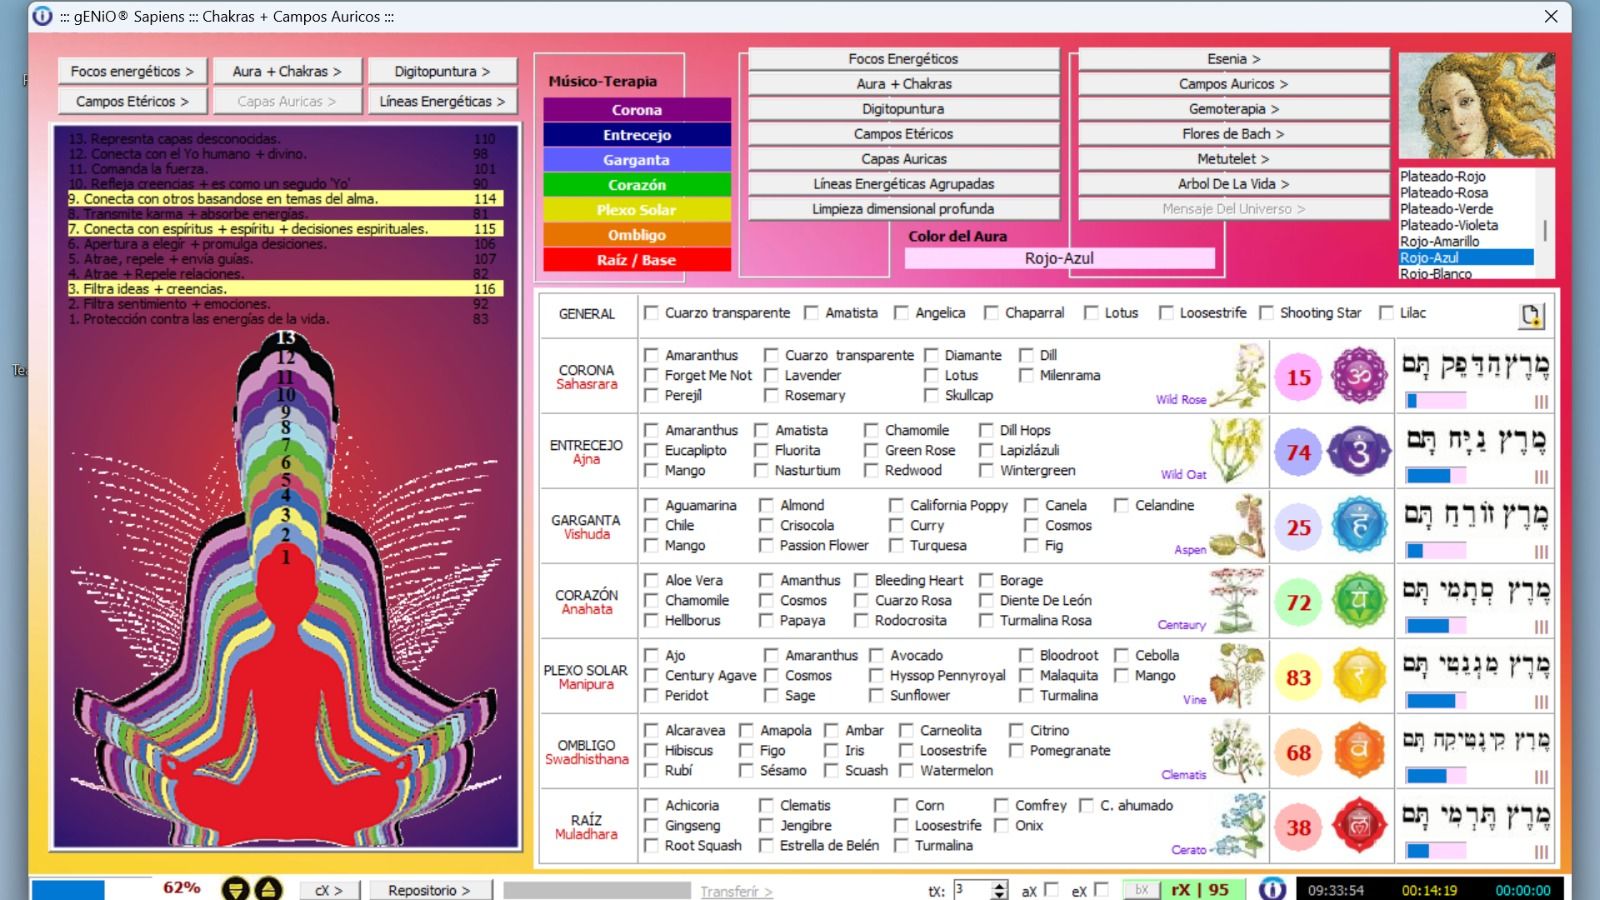Click the blue info icon in status bar
The height and width of the screenshot is (900, 1600).
coord(1272,889)
